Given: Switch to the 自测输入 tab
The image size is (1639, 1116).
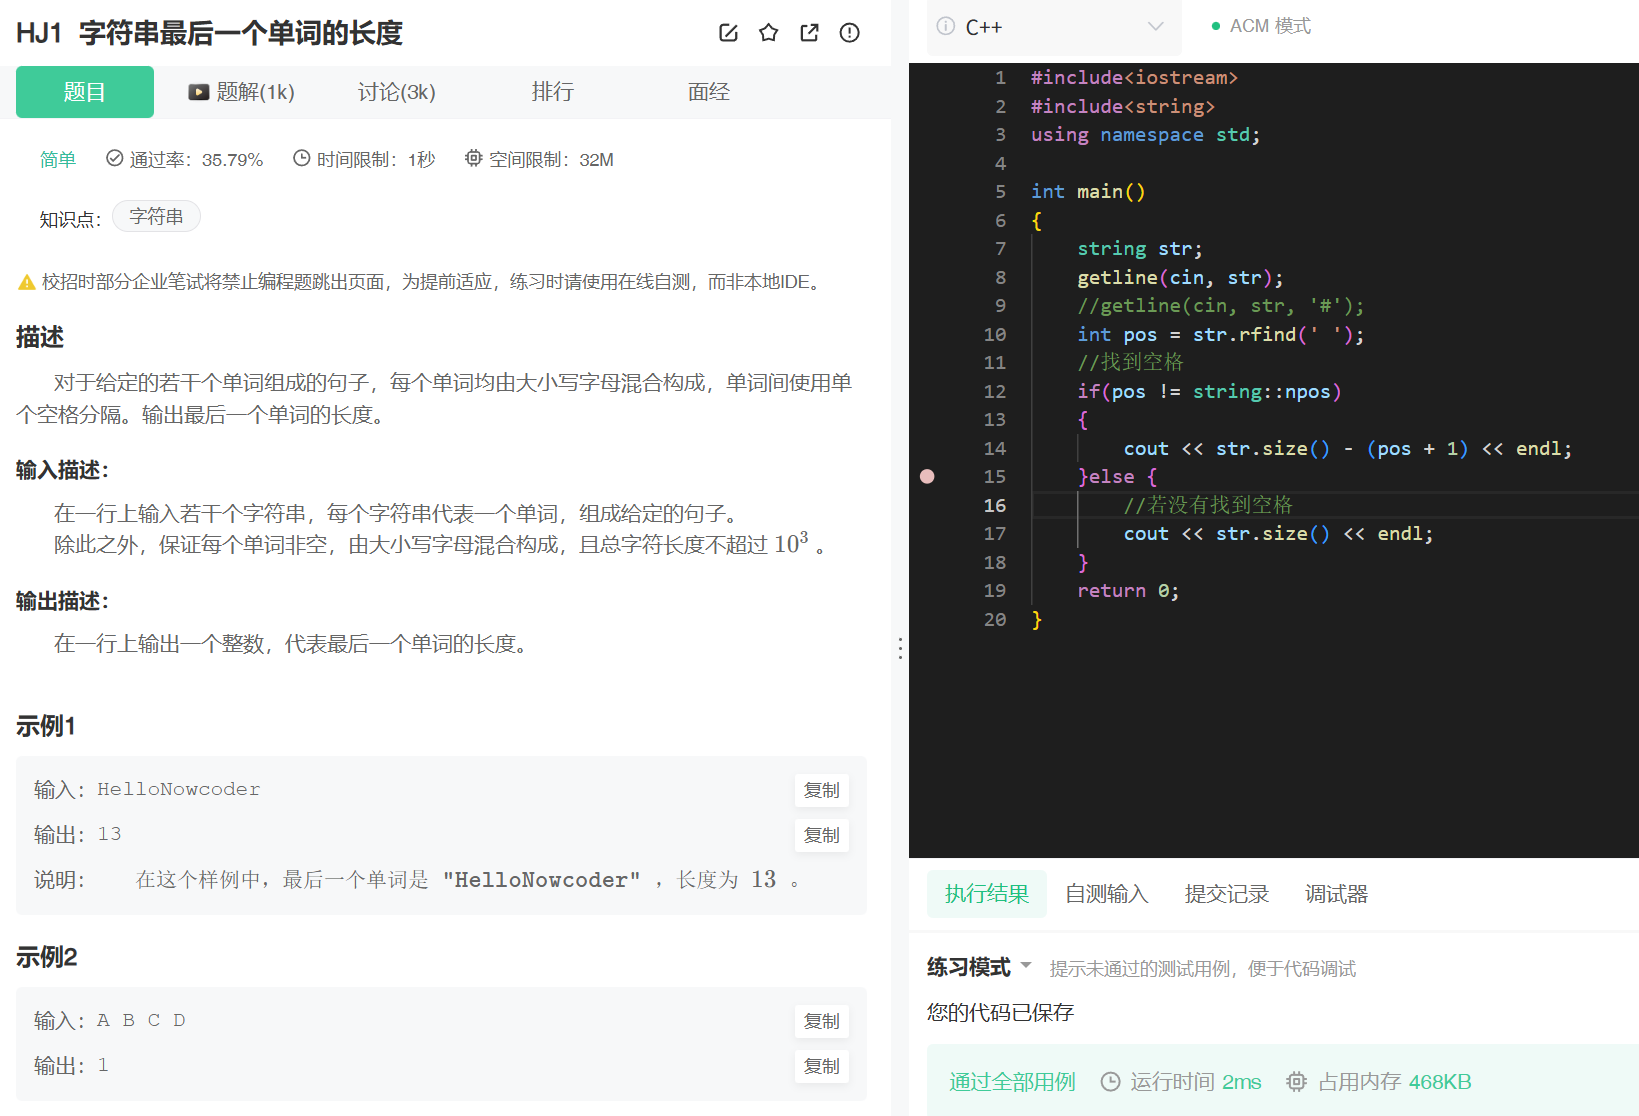Looking at the screenshot, I should [x=1106, y=893].
